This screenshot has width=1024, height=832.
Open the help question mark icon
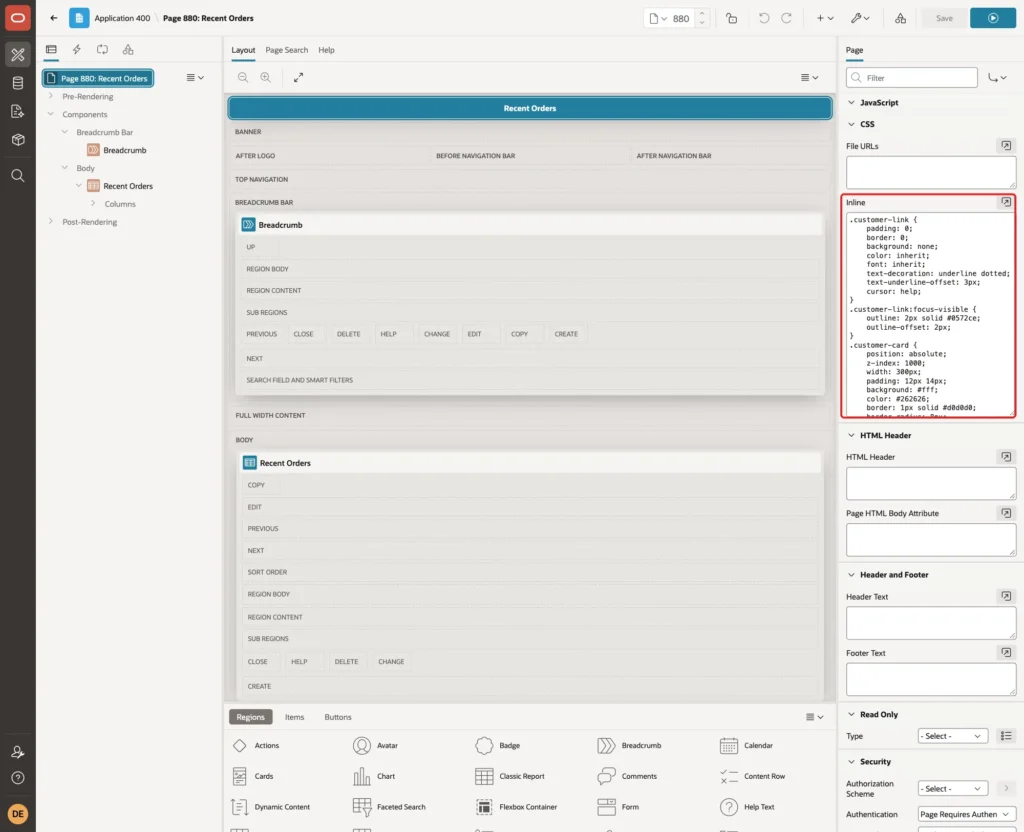(x=18, y=778)
